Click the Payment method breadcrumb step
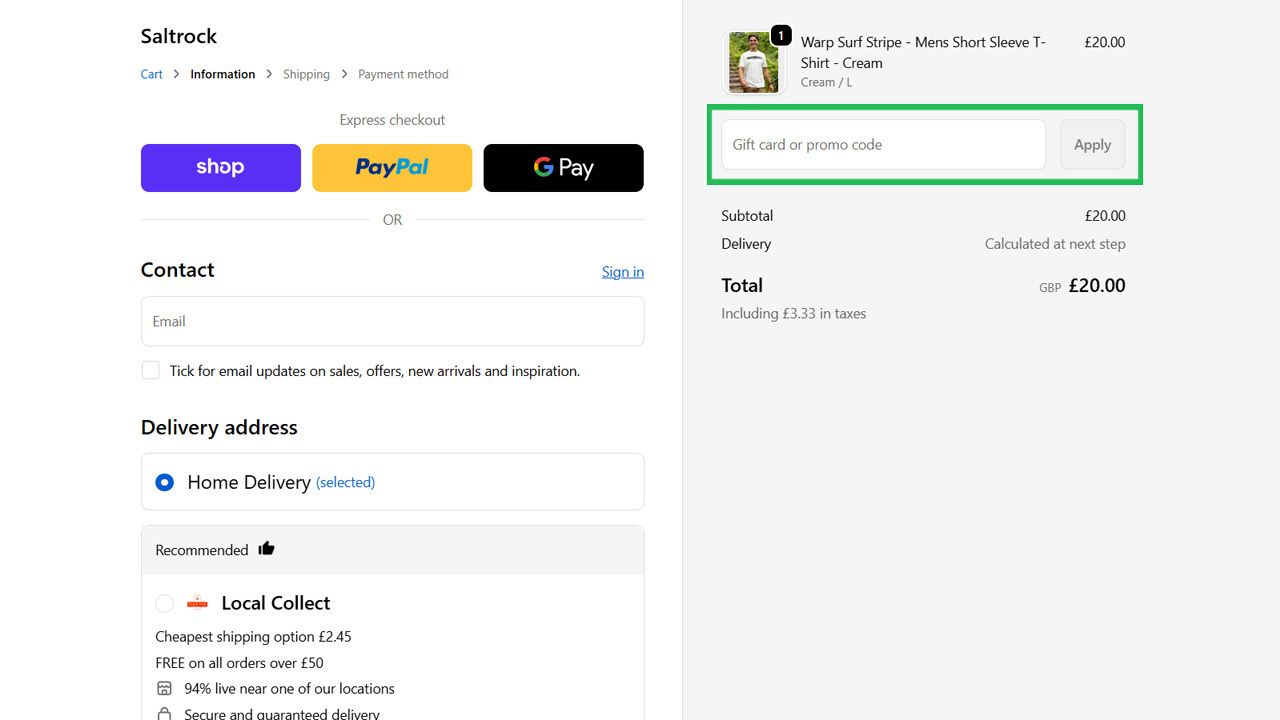Image resolution: width=1280 pixels, height=720 pixels. [403, 73]
